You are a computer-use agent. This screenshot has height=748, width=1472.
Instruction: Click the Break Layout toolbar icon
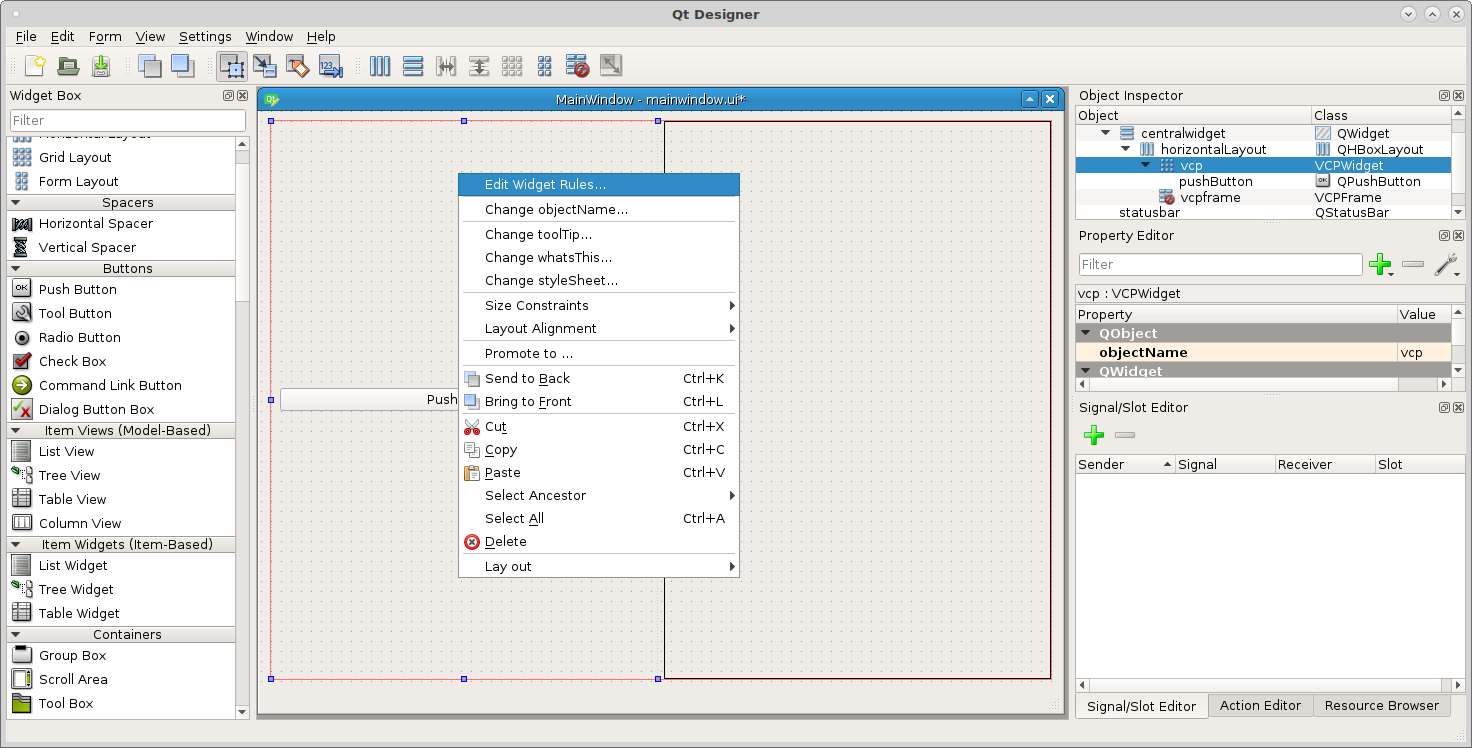[x=578, y=66]
